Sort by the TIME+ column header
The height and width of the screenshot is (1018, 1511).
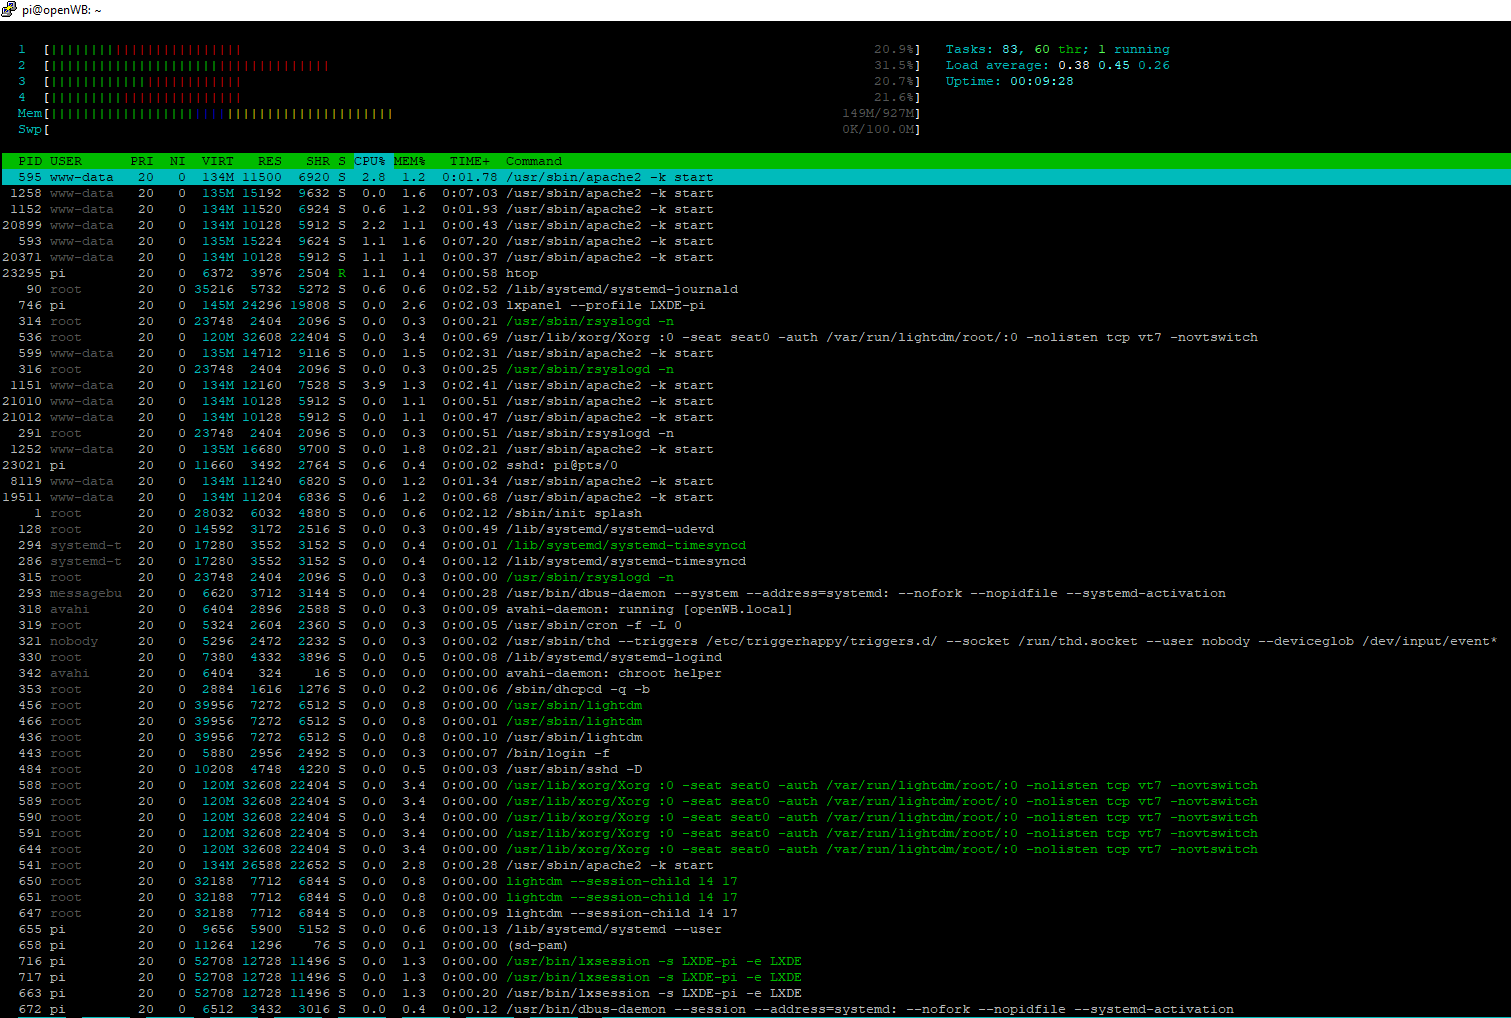(470, 161)
